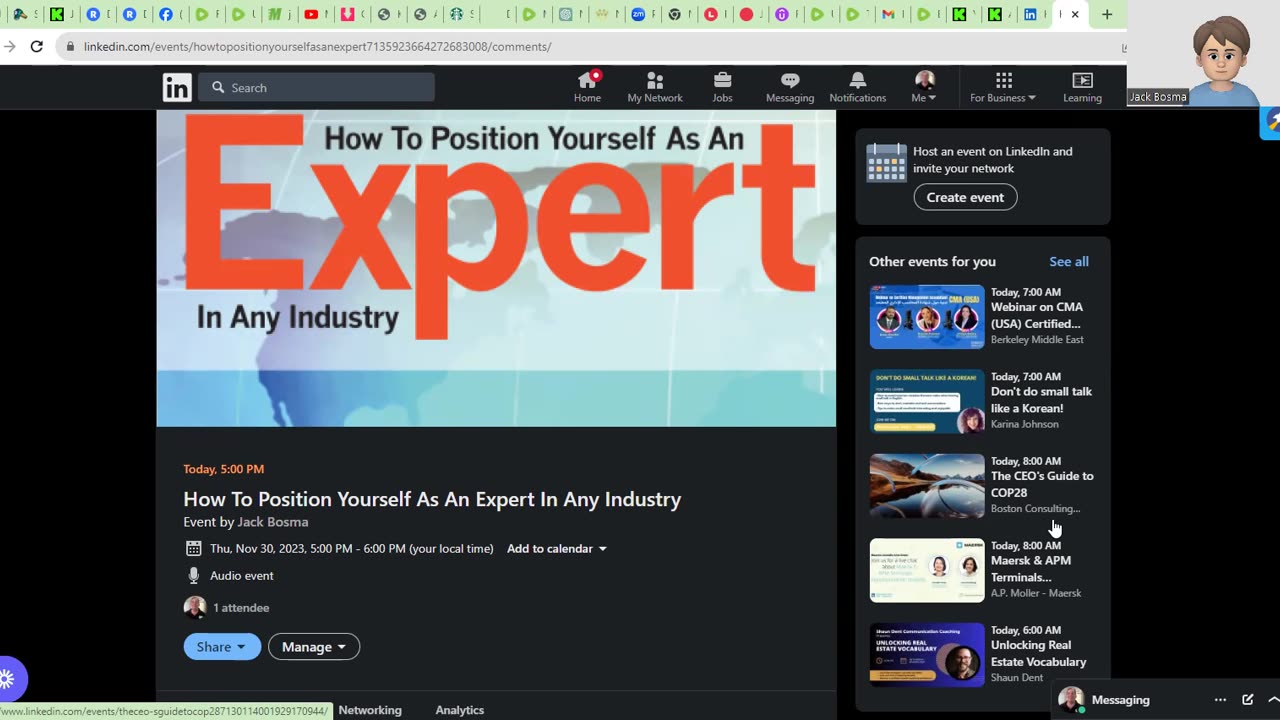This screenshot has height=720, width=1280.
Task: Click the Today, 5:00 PM text
Action: 224,469
